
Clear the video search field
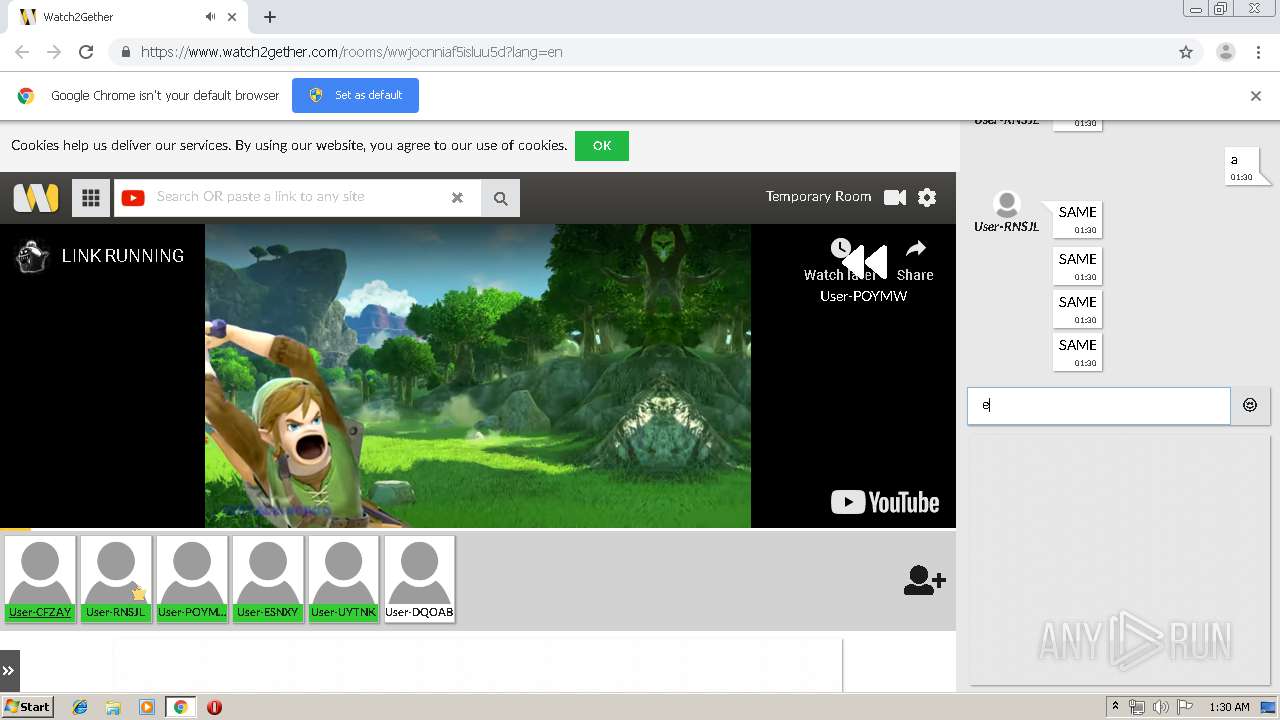tap(457, 197)
